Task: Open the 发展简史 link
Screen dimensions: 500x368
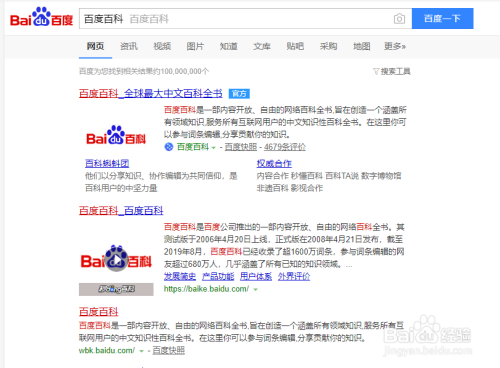Action: click(x=180, y=276)
